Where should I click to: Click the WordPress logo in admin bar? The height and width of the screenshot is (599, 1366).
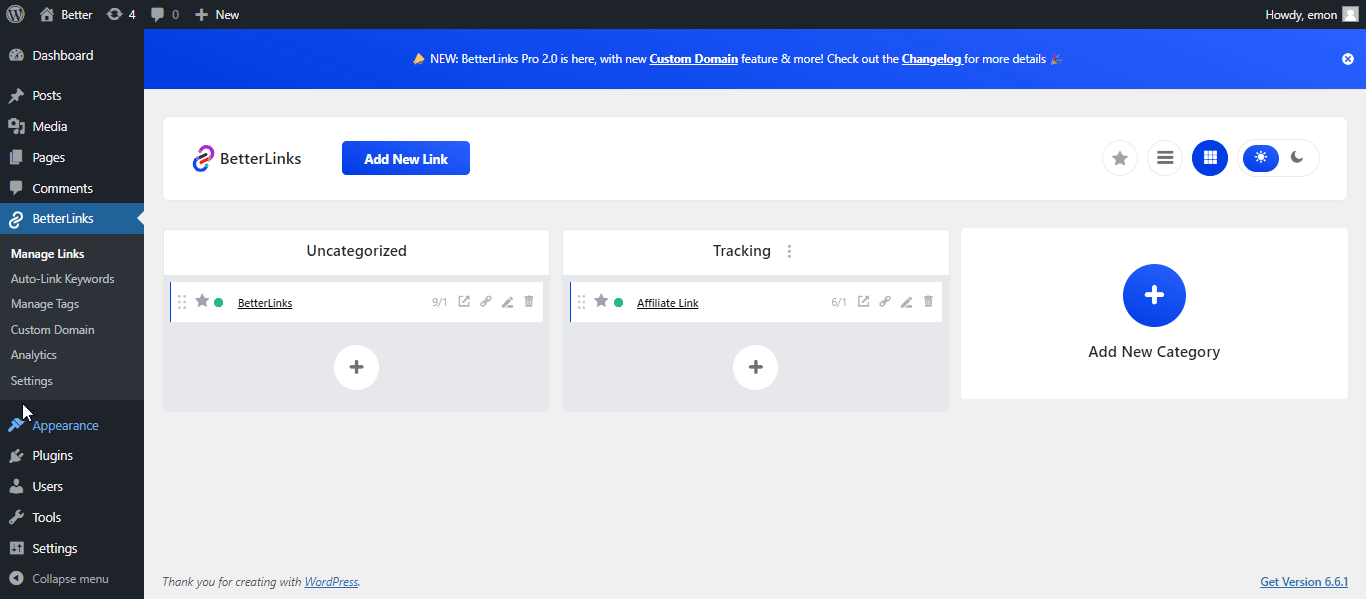pyautogui.click(x=13, y=14)
